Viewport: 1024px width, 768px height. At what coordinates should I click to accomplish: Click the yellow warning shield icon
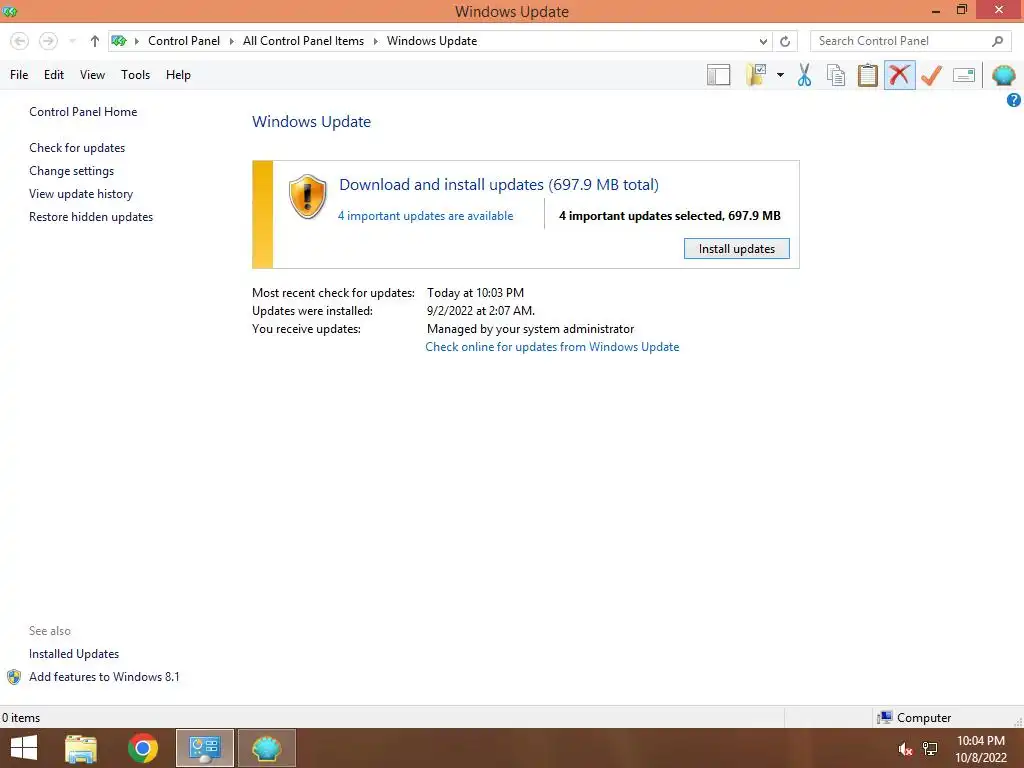[x=307, y=197]
